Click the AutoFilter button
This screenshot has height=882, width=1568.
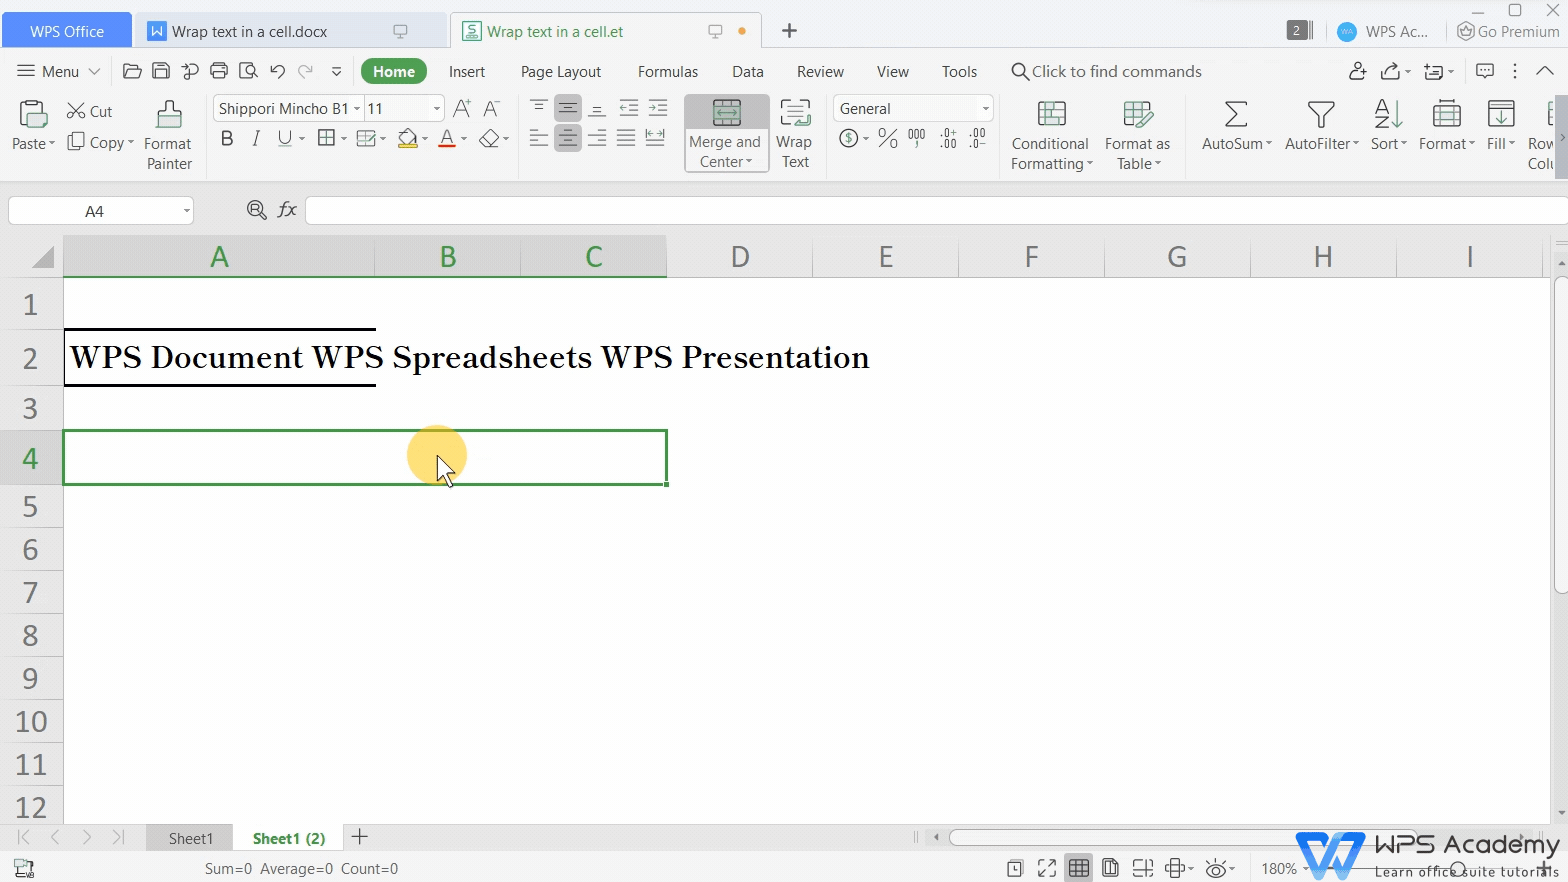click(1321, 125)
